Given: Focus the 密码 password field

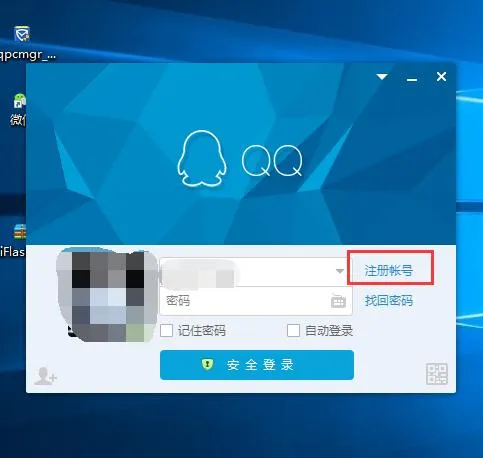Looking at the screenshot, I should 256,301.
